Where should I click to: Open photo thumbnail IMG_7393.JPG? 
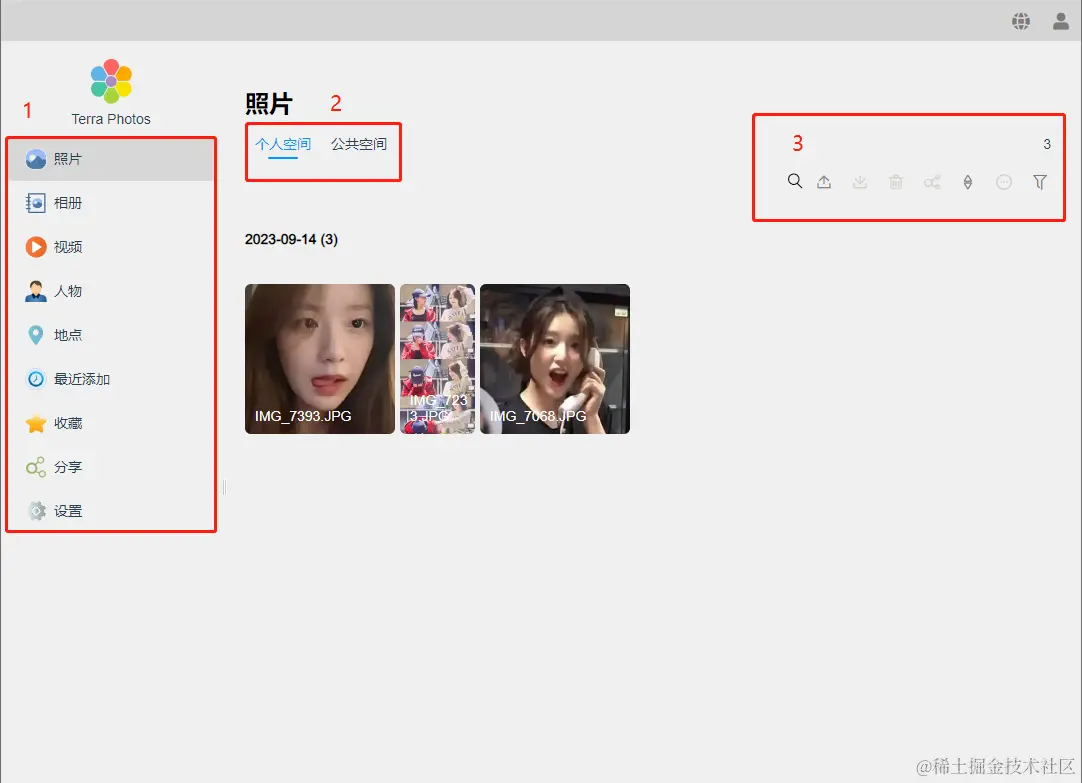point(319,359)
